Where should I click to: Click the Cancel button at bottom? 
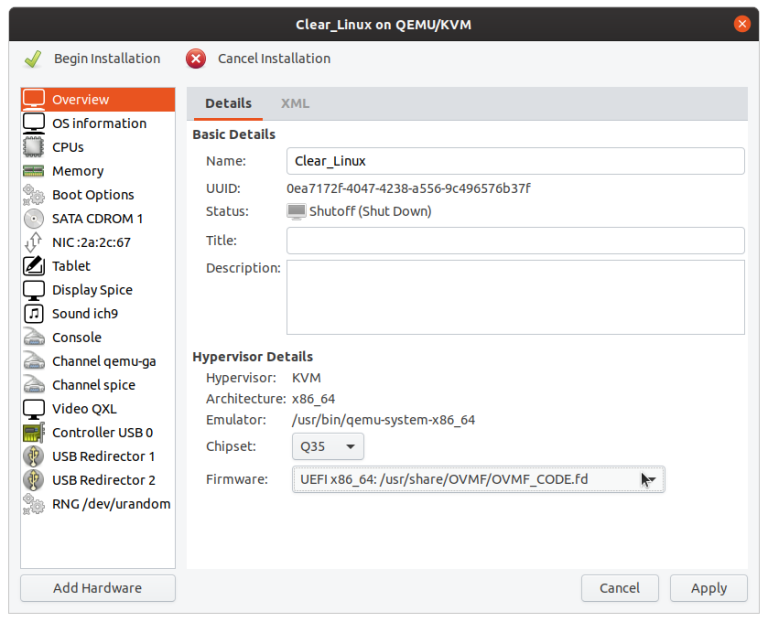click(x=619, y=588)
